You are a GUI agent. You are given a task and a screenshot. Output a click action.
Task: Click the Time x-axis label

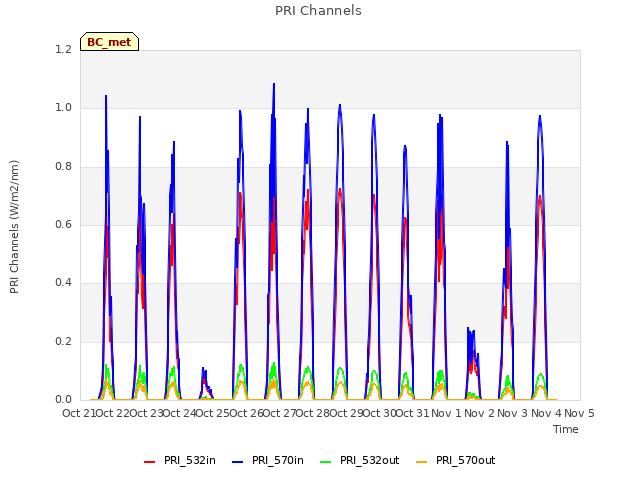pyautogui.click(x=566, y=429)
